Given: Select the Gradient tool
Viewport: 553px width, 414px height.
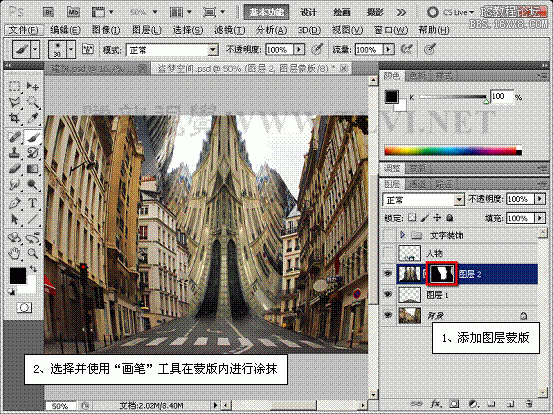Looking at the screenshot, I should pyautogui.click(x=33, y=169).
